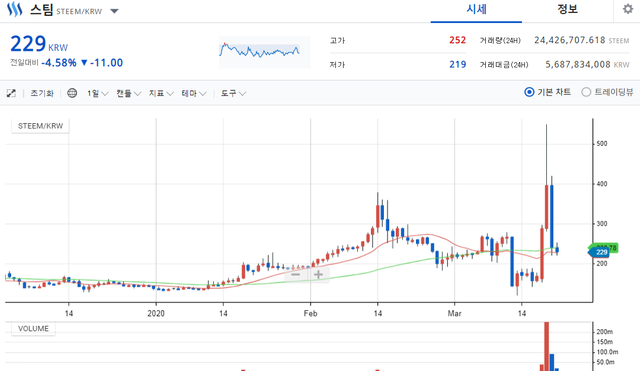The width and height of the screenshot is (640, 371).
Task: Click the low price value 219
Action: [x=458, y=64]
